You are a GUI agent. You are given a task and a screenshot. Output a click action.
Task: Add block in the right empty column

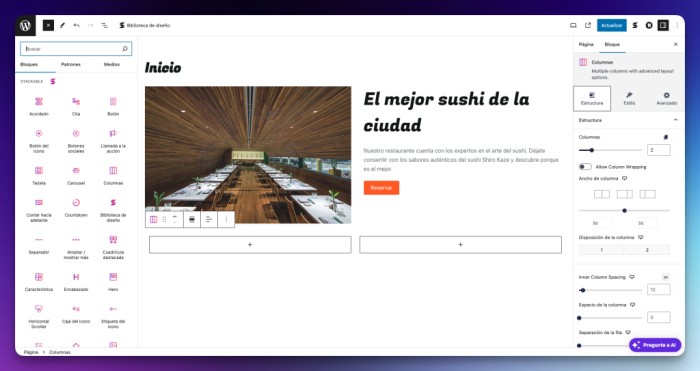(x=460, y=245)
